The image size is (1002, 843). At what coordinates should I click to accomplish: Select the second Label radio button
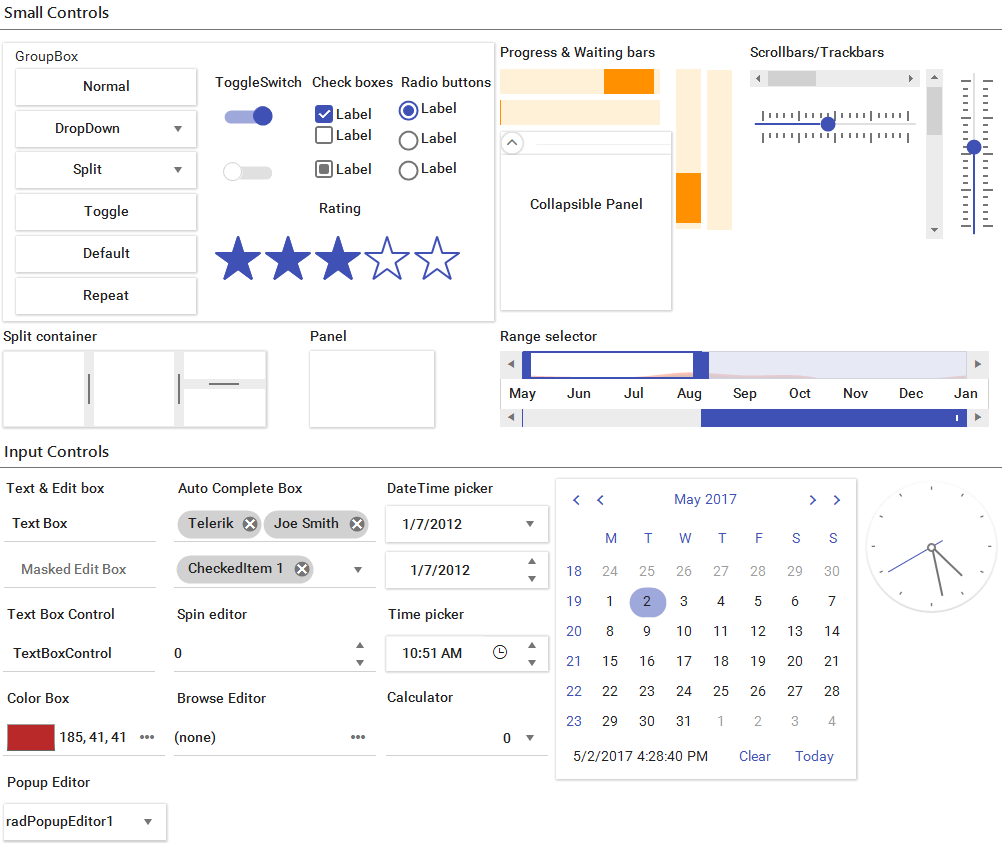click(408, 140)
